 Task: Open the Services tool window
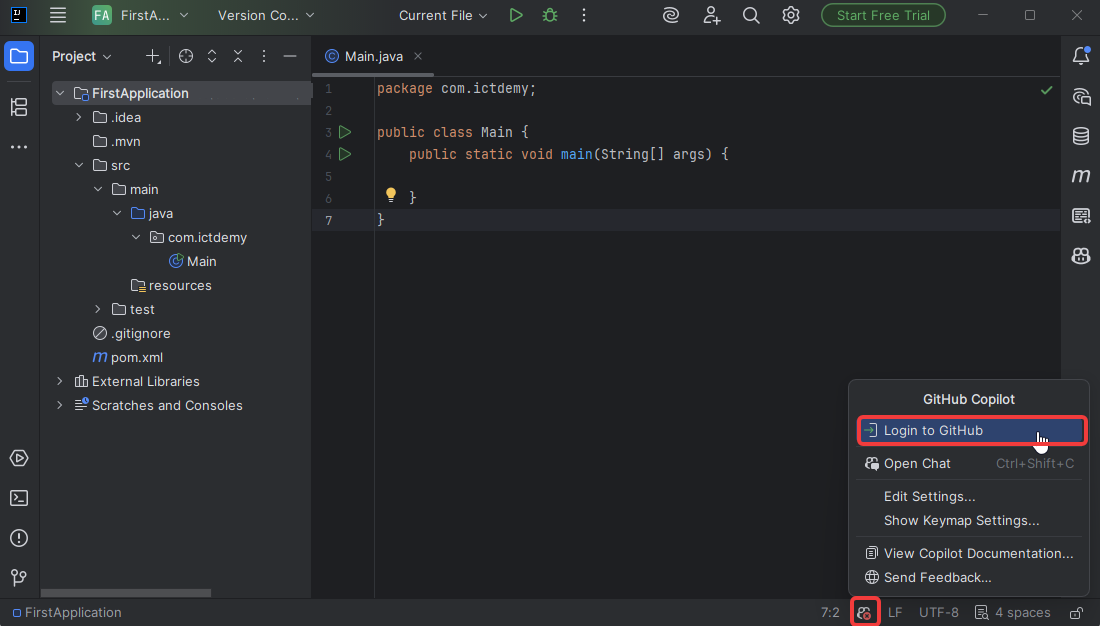coord(19,458)
